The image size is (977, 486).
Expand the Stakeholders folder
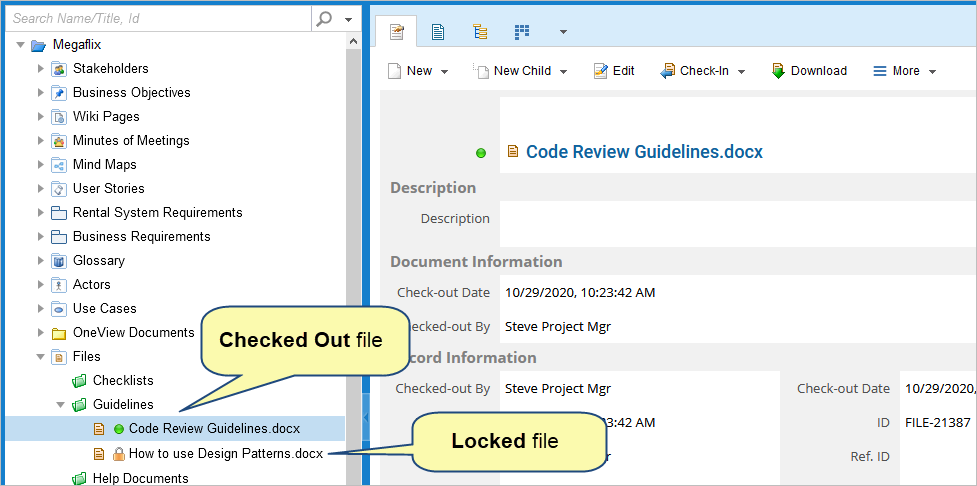coord(41,69)
